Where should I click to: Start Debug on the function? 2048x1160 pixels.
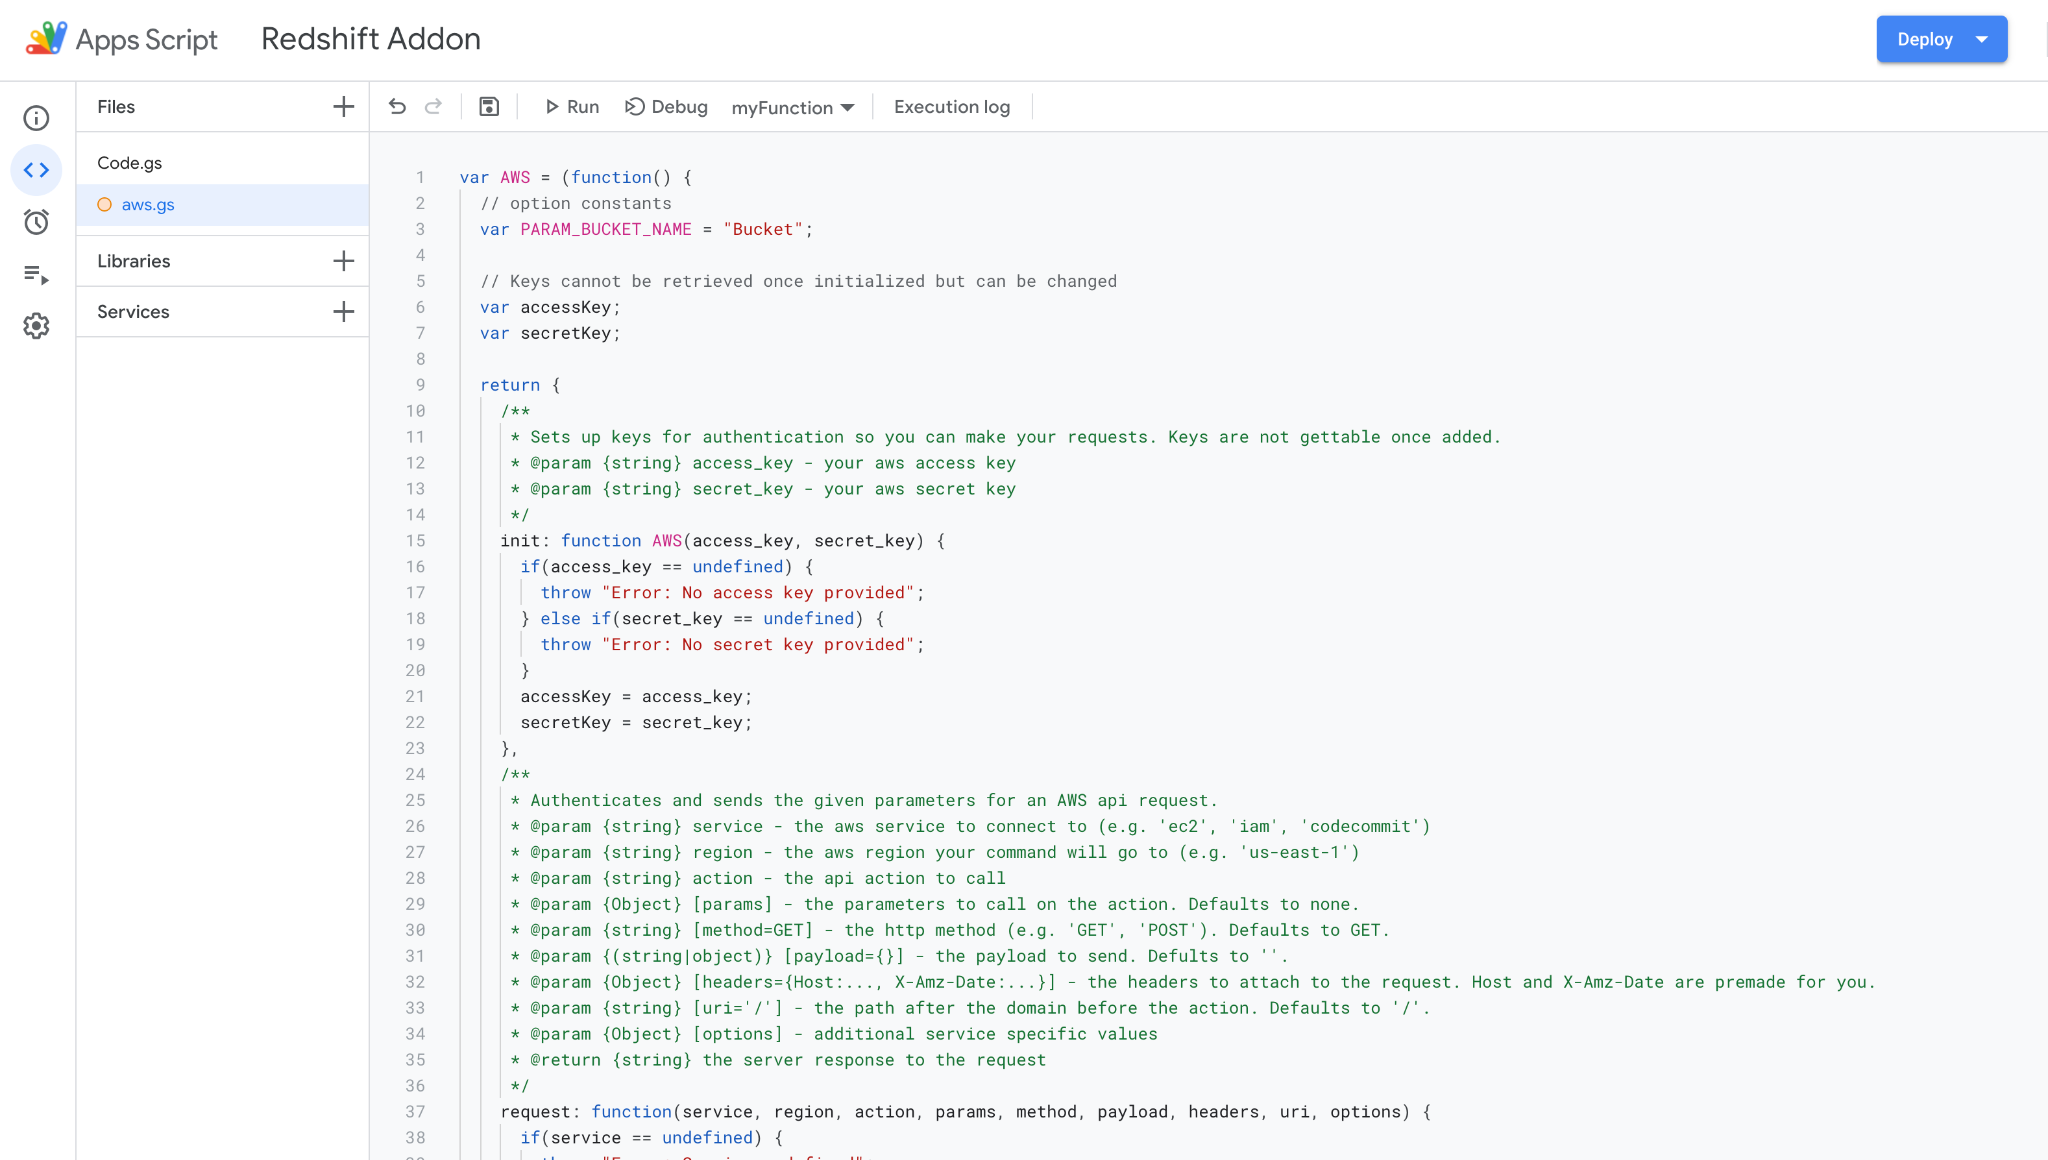[666, 107]
